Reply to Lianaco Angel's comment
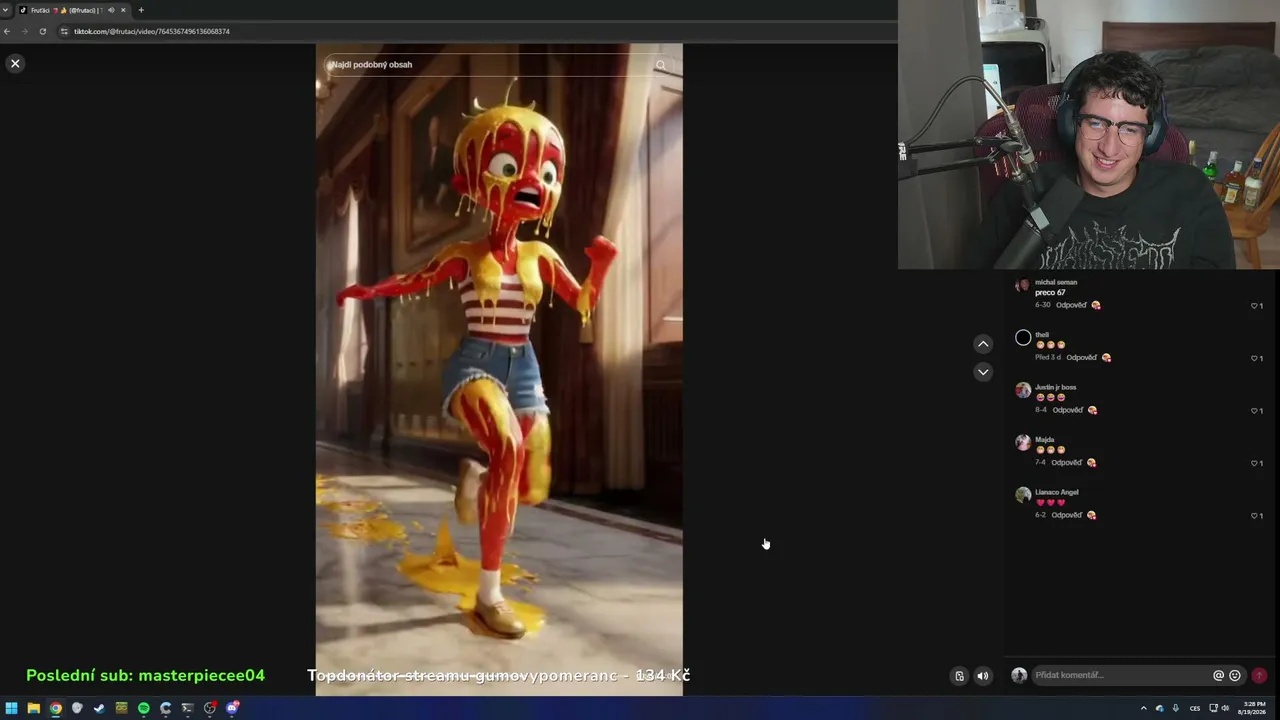This screenshot has width=1280, height=720. point(1066,515)
